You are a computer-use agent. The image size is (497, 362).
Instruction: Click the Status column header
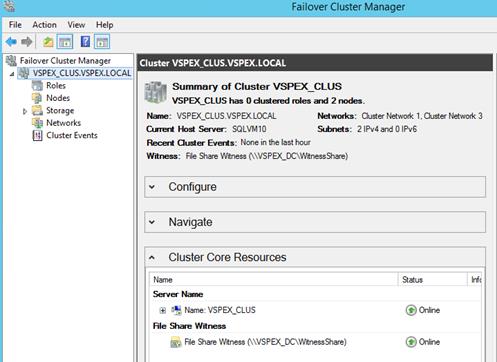pos(433,280)
